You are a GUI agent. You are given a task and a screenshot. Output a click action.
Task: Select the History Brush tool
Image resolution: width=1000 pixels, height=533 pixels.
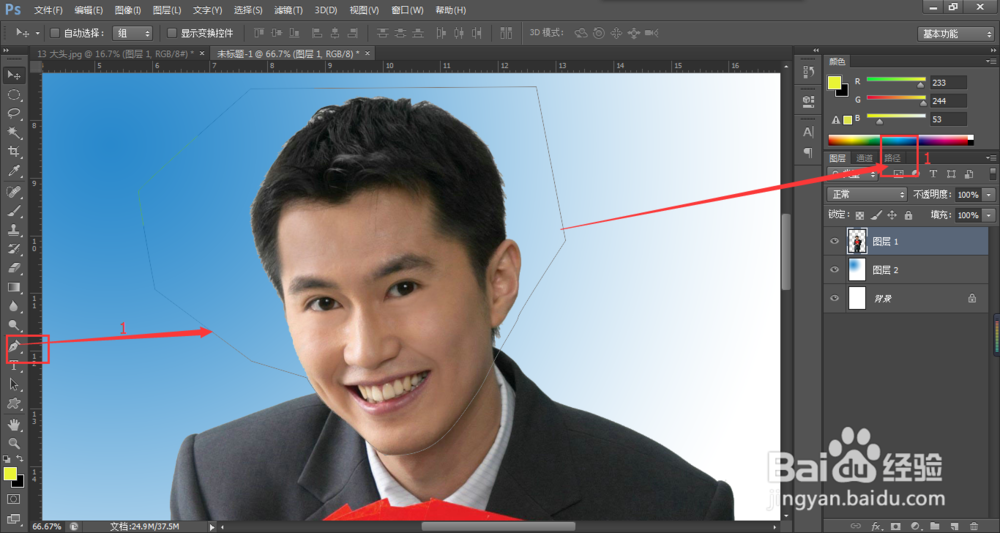click(14, 249)
